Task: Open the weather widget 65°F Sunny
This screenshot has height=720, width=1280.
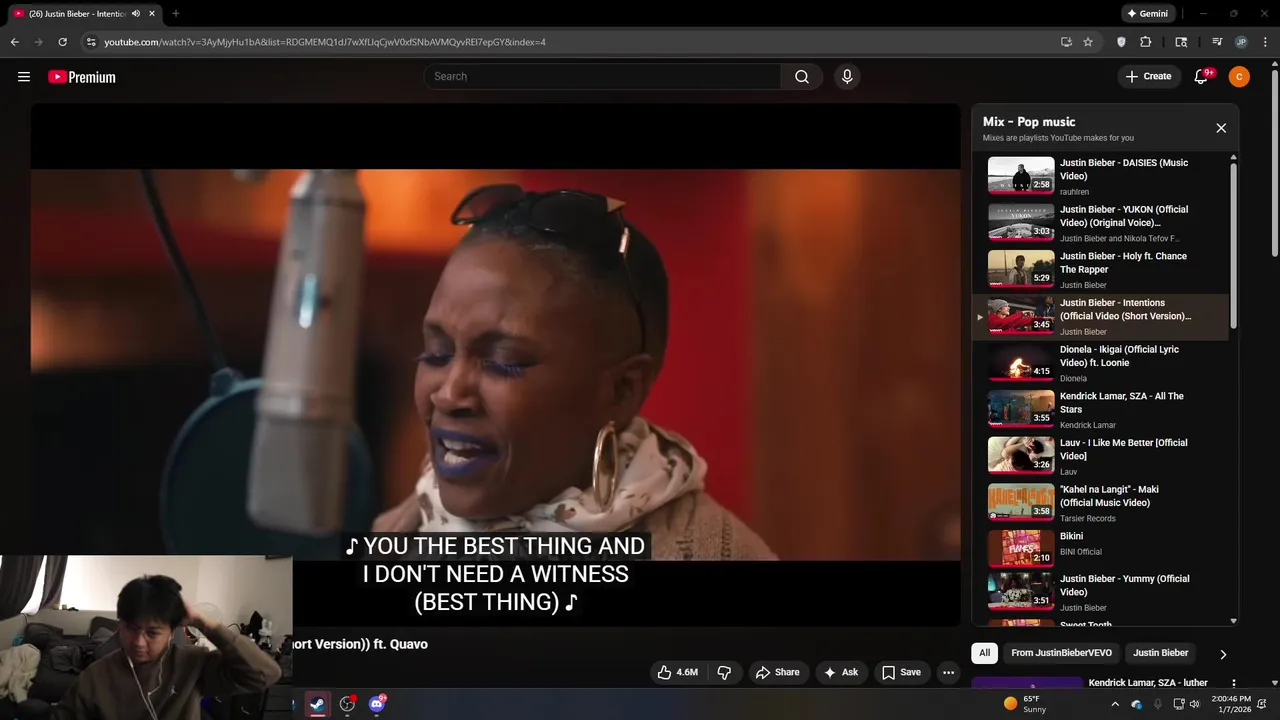Action: coord(1022,704)
